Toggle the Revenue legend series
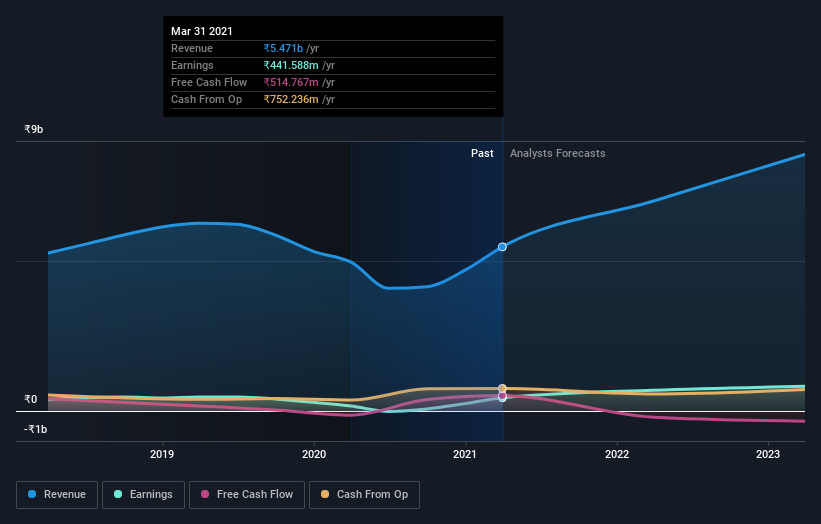This screenshot has height=524, width=821. click(x=57, y=495)
